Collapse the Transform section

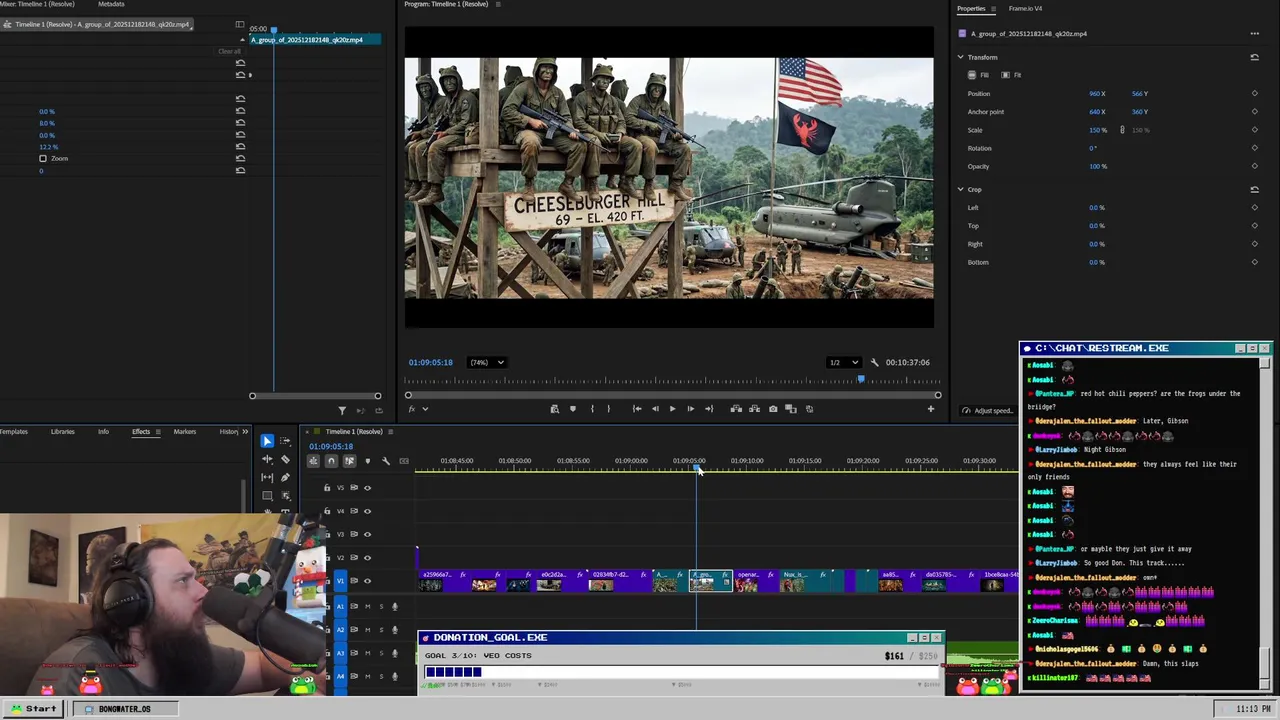(x=961, y=57)
